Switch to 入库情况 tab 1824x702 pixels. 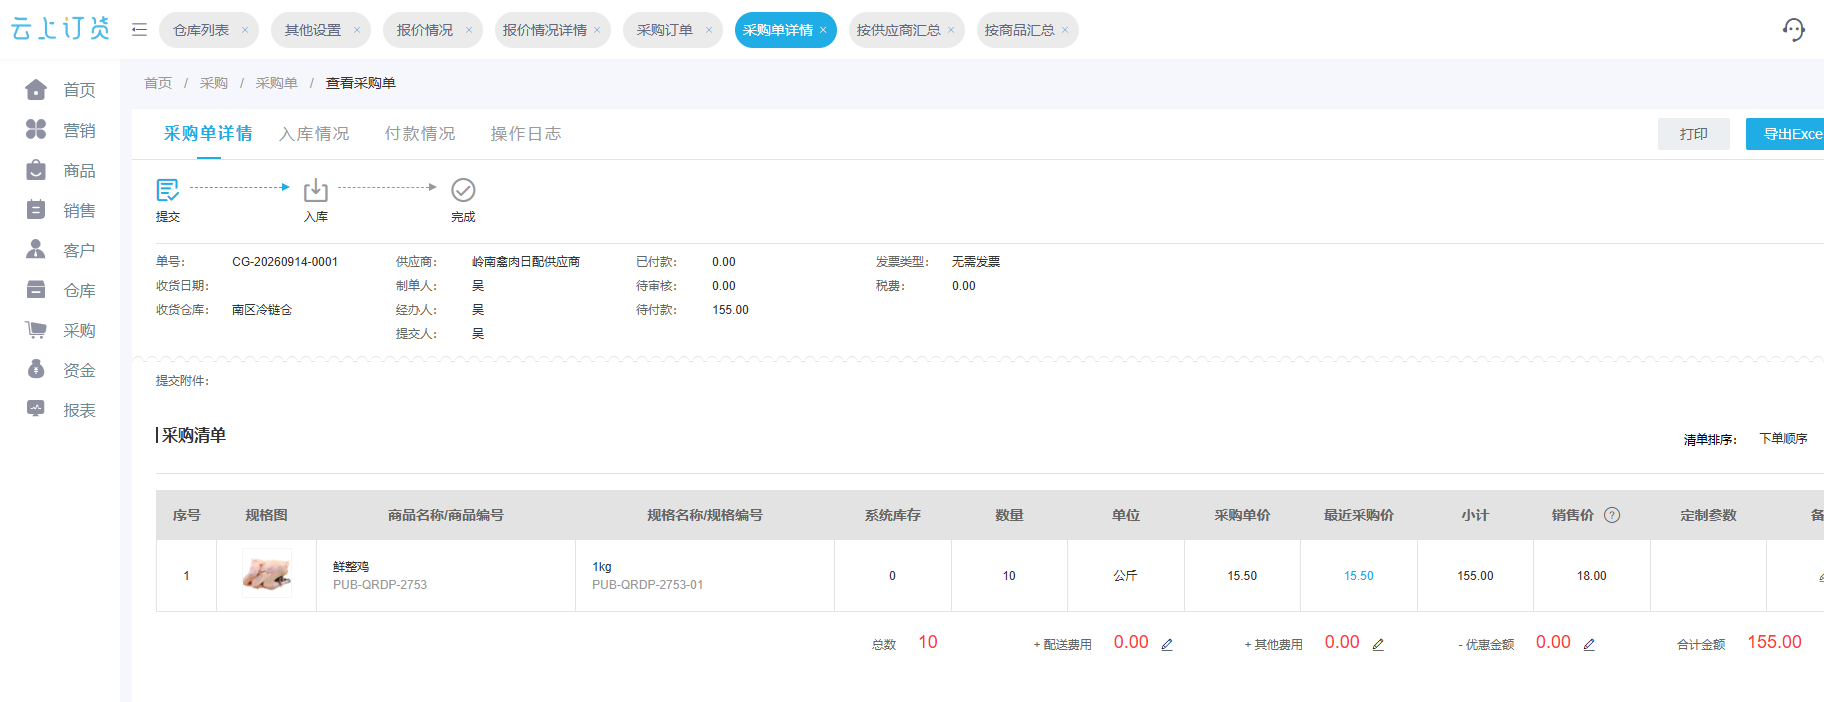pos(314,134)
